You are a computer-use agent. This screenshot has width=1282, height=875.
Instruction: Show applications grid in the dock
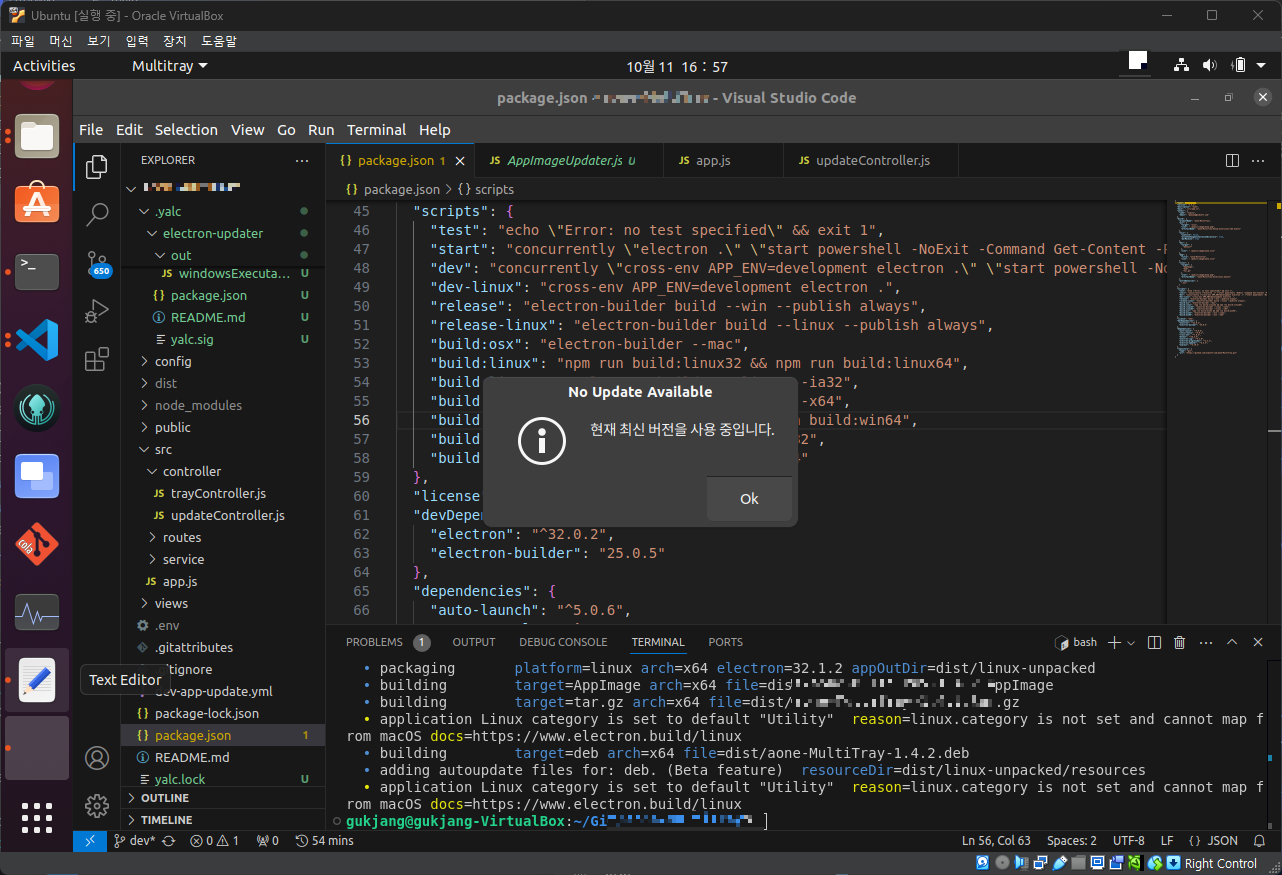tap(37, 817)
